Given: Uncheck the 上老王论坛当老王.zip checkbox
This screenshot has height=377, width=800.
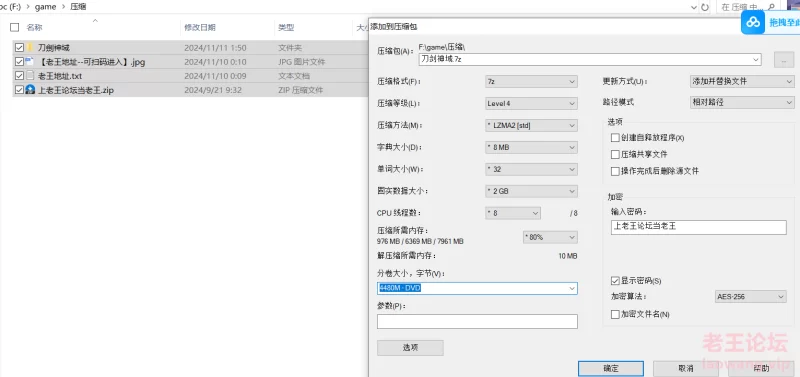Looking at the screenshot, I should pyautogui.click(x=19, y=90).
